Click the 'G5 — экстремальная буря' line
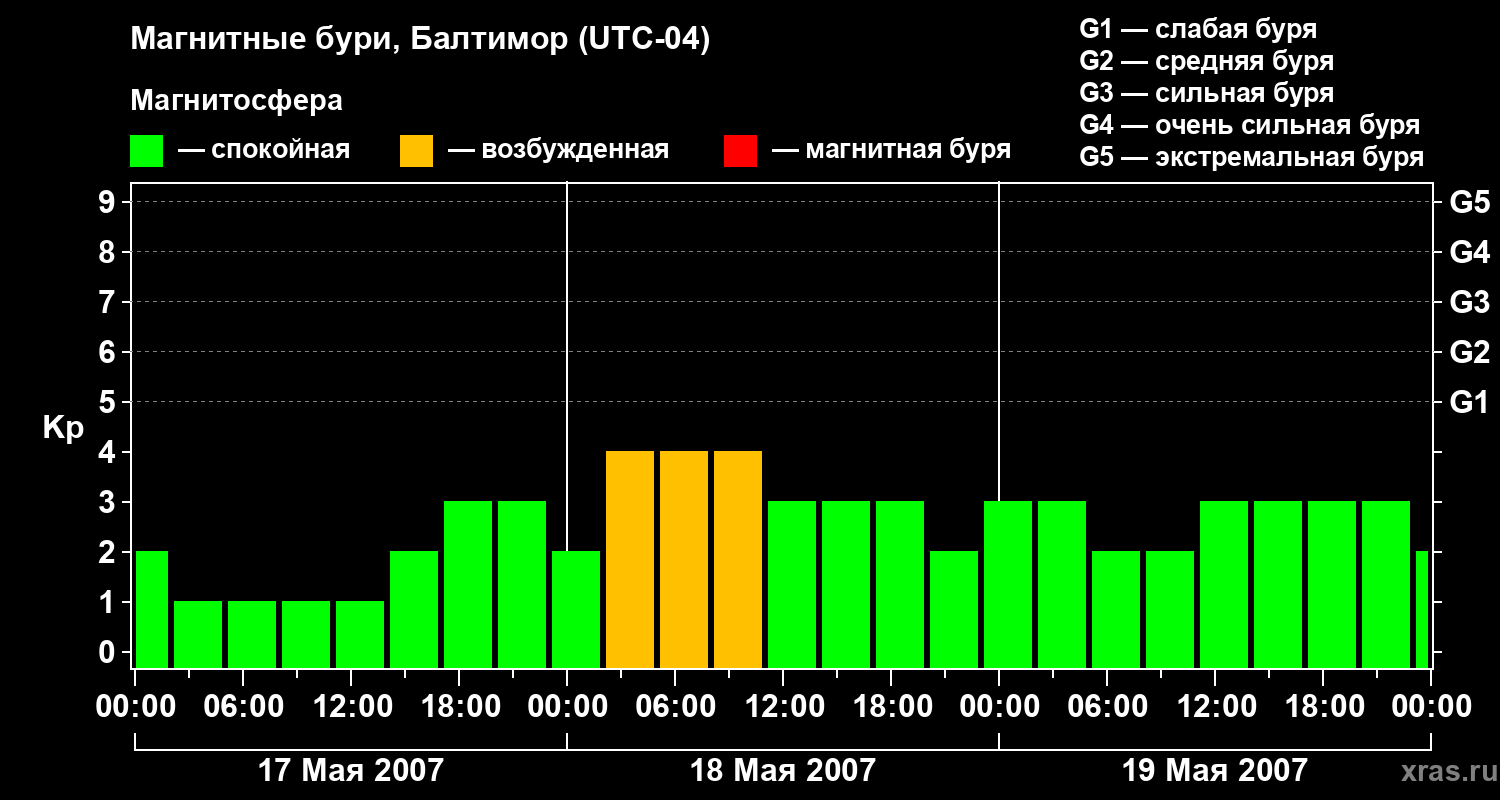The image size is (1500, 800). [1252, 157]
